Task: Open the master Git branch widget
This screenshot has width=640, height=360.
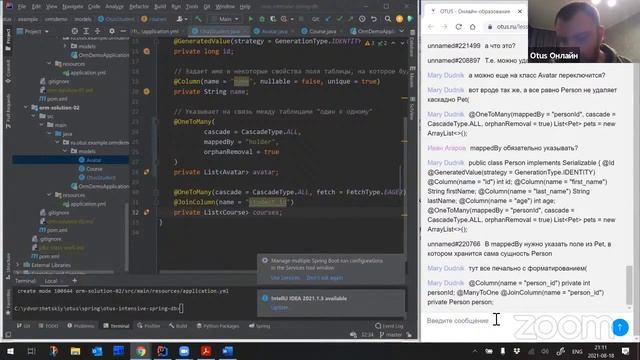Action: pos(391,335)
